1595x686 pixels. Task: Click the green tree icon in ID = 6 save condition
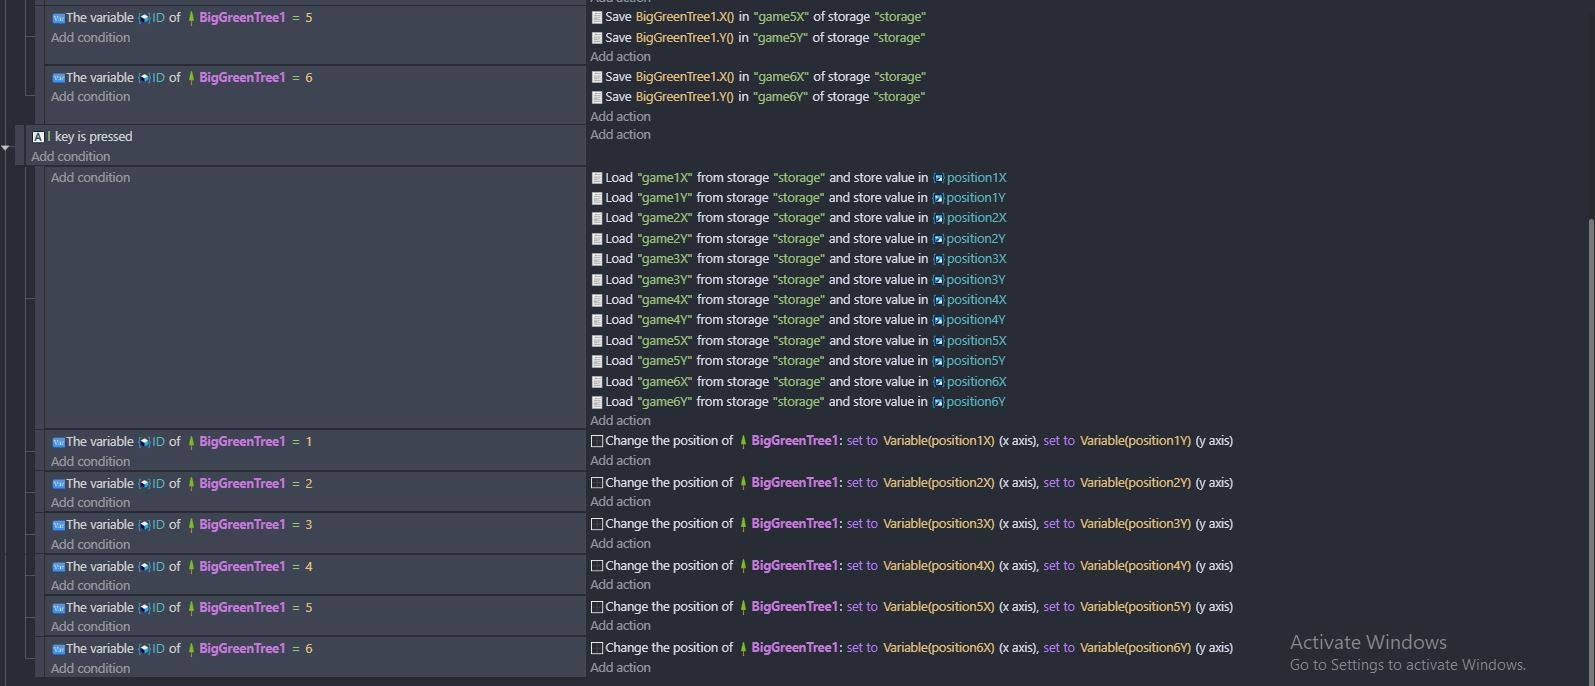(191, 78)
